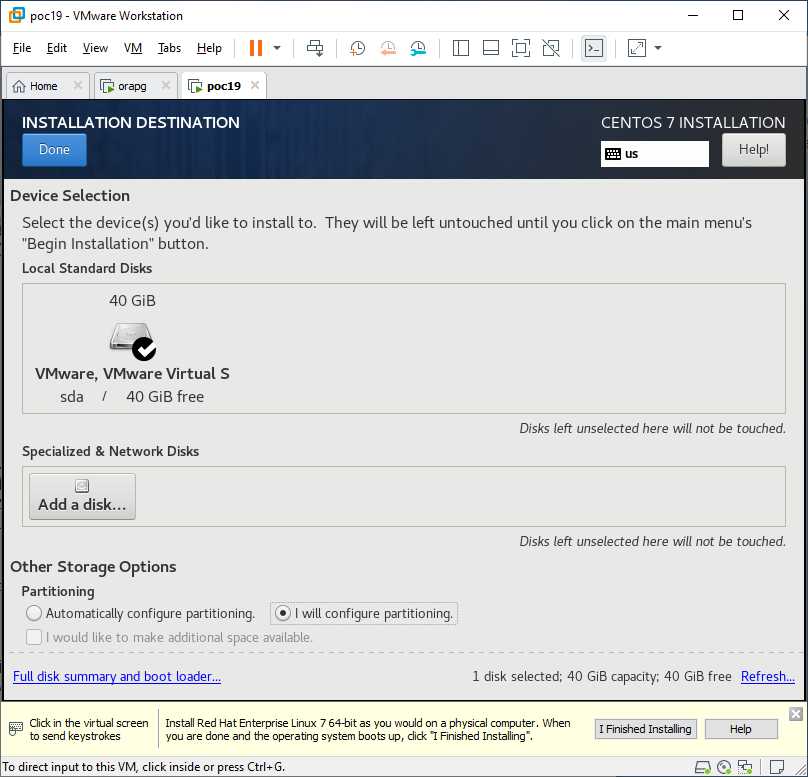This screenshot has width=808, height=777.
Task: Open Full disk summary and boot loader link
Action: pyautogui.click(x=117, y=676)
